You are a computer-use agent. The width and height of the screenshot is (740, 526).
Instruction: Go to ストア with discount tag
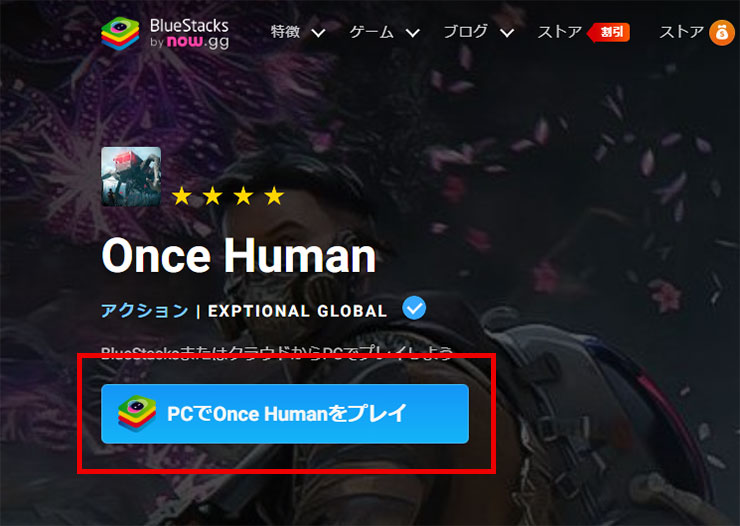560,32
